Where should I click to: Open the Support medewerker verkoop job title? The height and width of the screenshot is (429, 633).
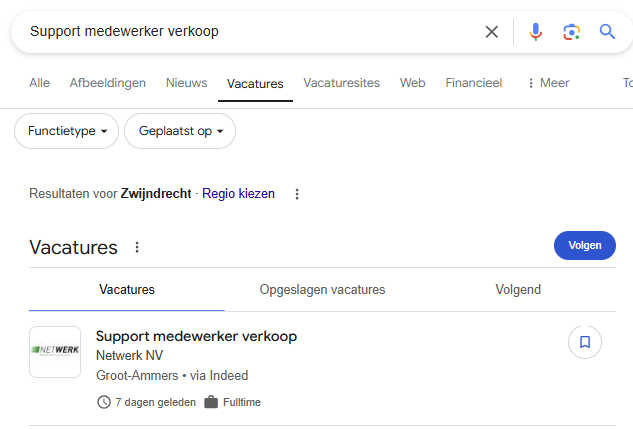coord(196,336)
